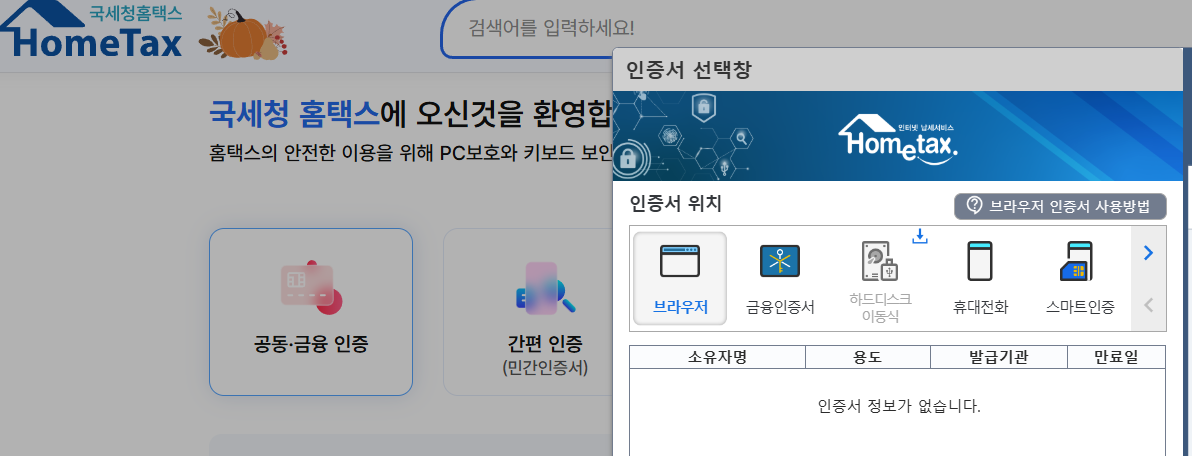Select the 브라우저 certificate location
1192x456 pixels.
pyautogui.click(x=680, y=278)
